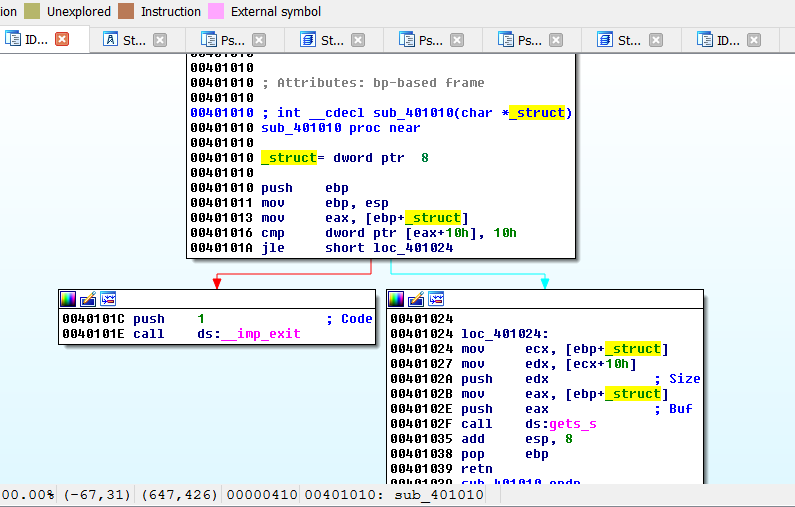Close the St tab with the letter A icon

tap(160, 41)
